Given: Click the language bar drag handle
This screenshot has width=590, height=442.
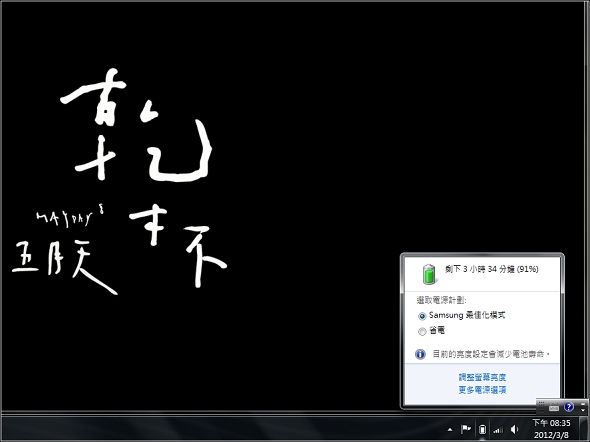Looking at the screenshot, I should 541,407.
